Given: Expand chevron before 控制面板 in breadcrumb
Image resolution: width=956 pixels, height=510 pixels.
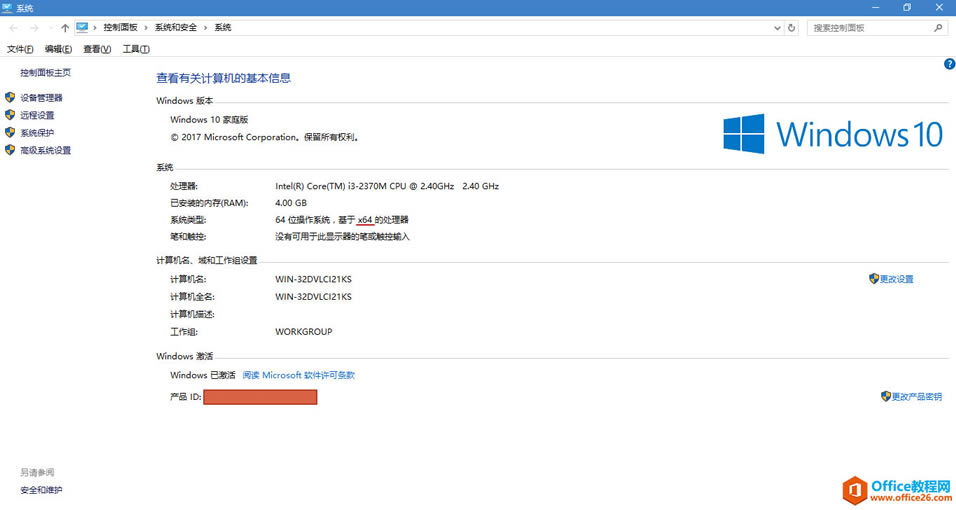Looking at the screenshot, I should pyautogui.click(x=95, y=28).
